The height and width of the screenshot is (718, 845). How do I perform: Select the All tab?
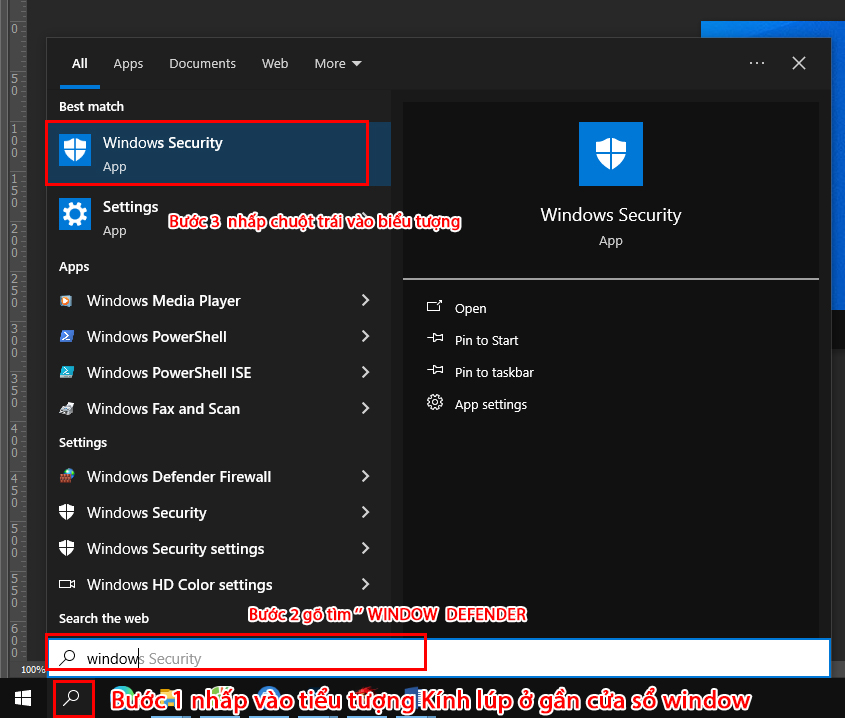[80, 64]
